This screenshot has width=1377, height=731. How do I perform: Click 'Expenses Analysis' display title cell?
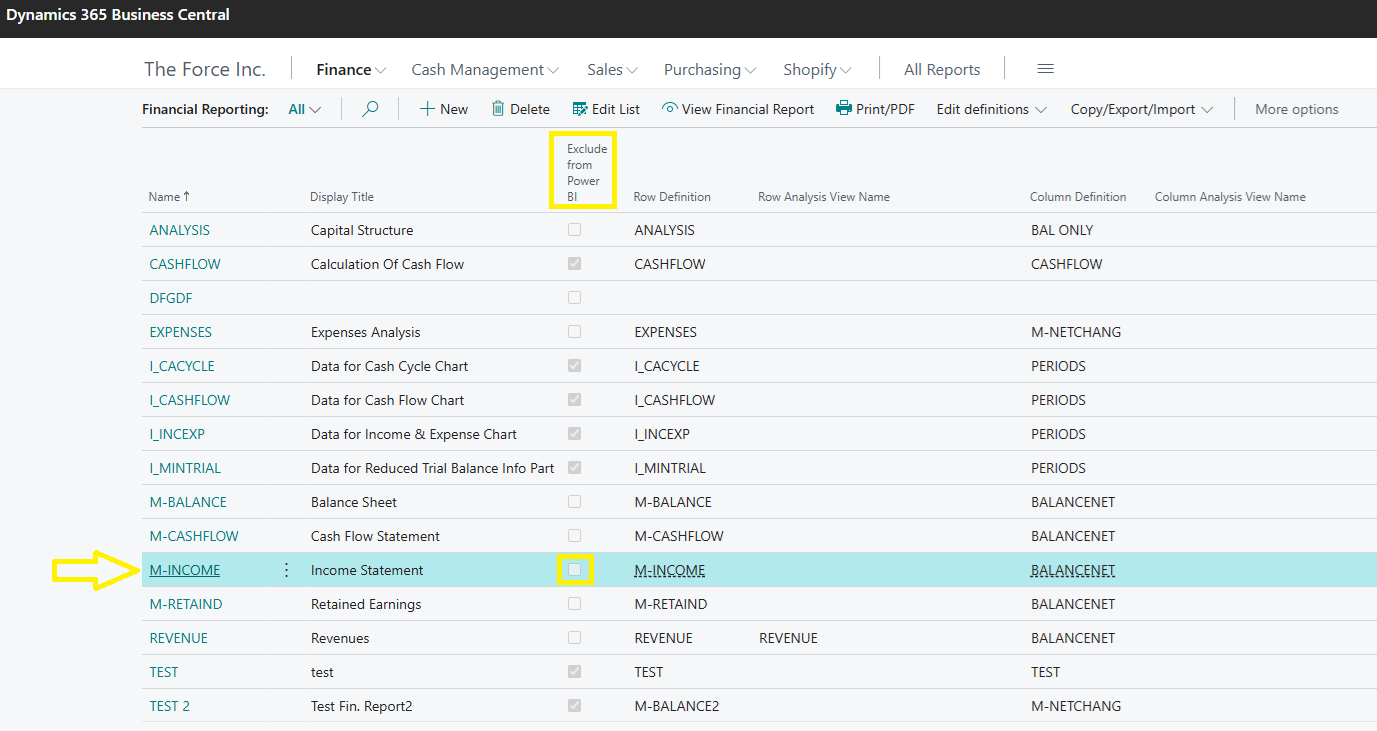point(366,332)
